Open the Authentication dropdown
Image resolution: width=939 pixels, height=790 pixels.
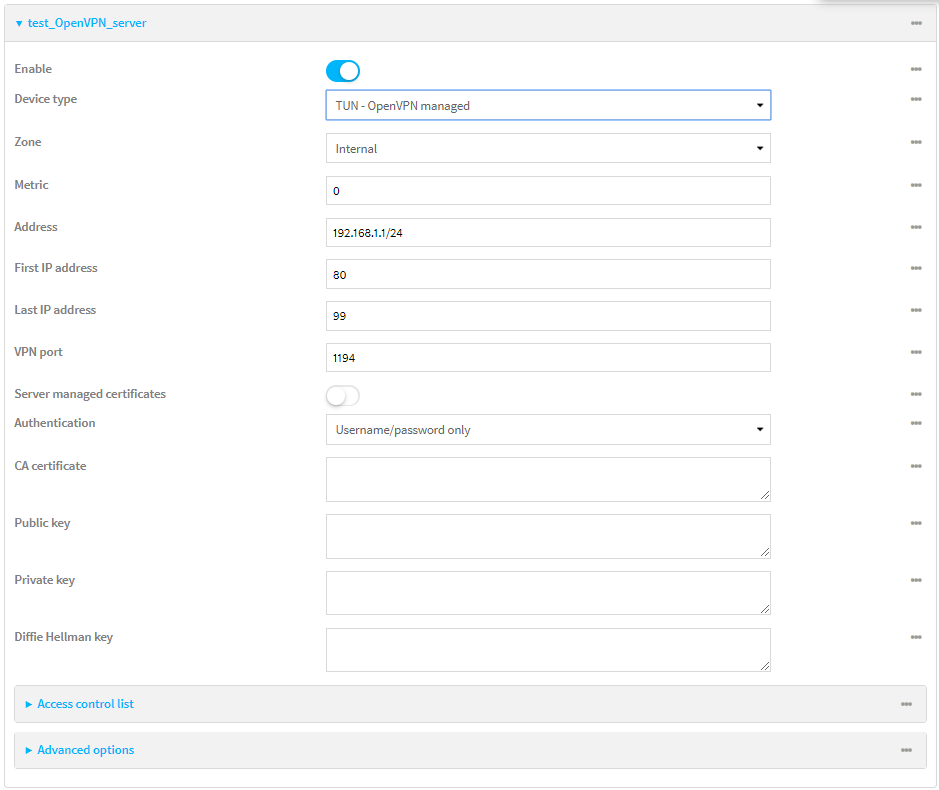click(547, 430)
